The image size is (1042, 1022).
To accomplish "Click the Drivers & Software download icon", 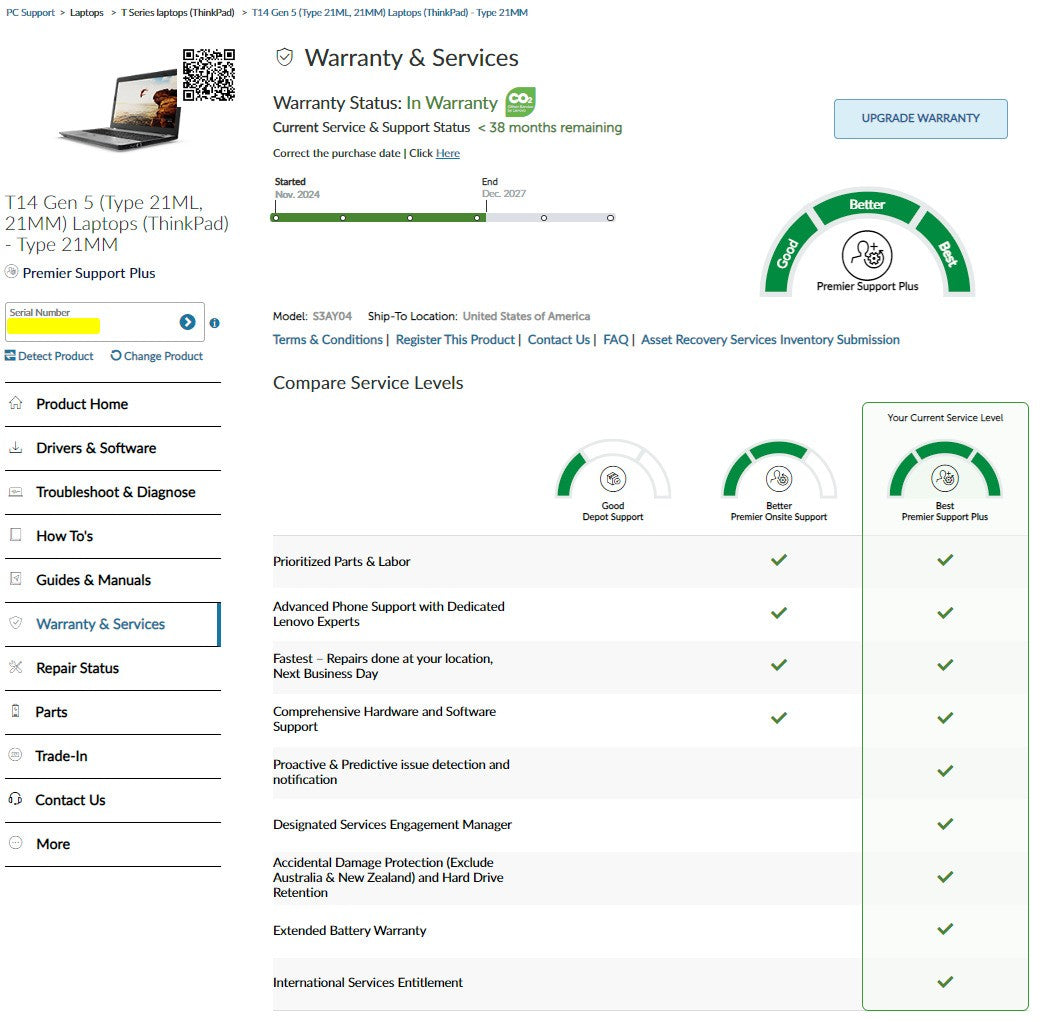I will click(x=16, y=447).
